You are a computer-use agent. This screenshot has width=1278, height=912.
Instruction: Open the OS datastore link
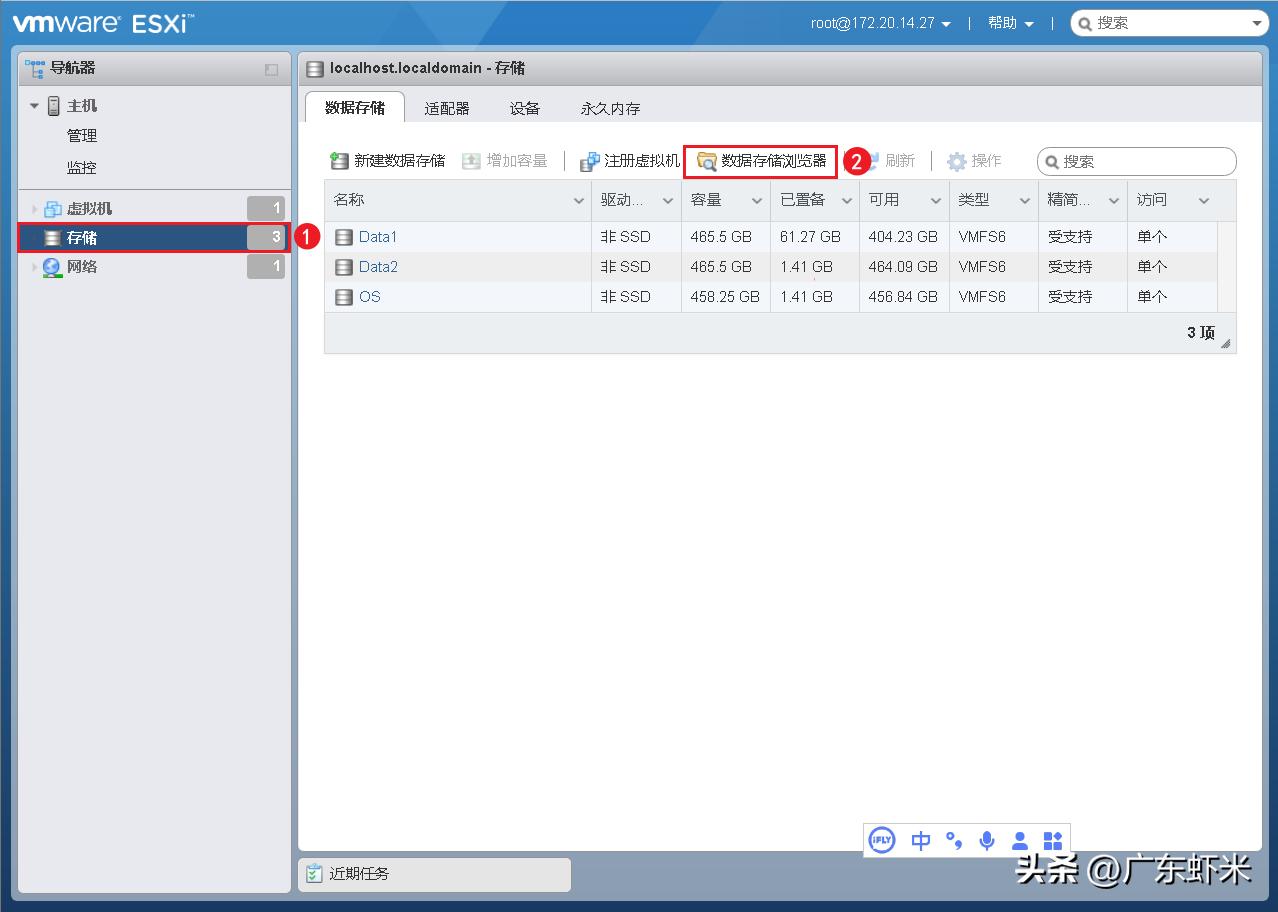click(x=369, y=297)
